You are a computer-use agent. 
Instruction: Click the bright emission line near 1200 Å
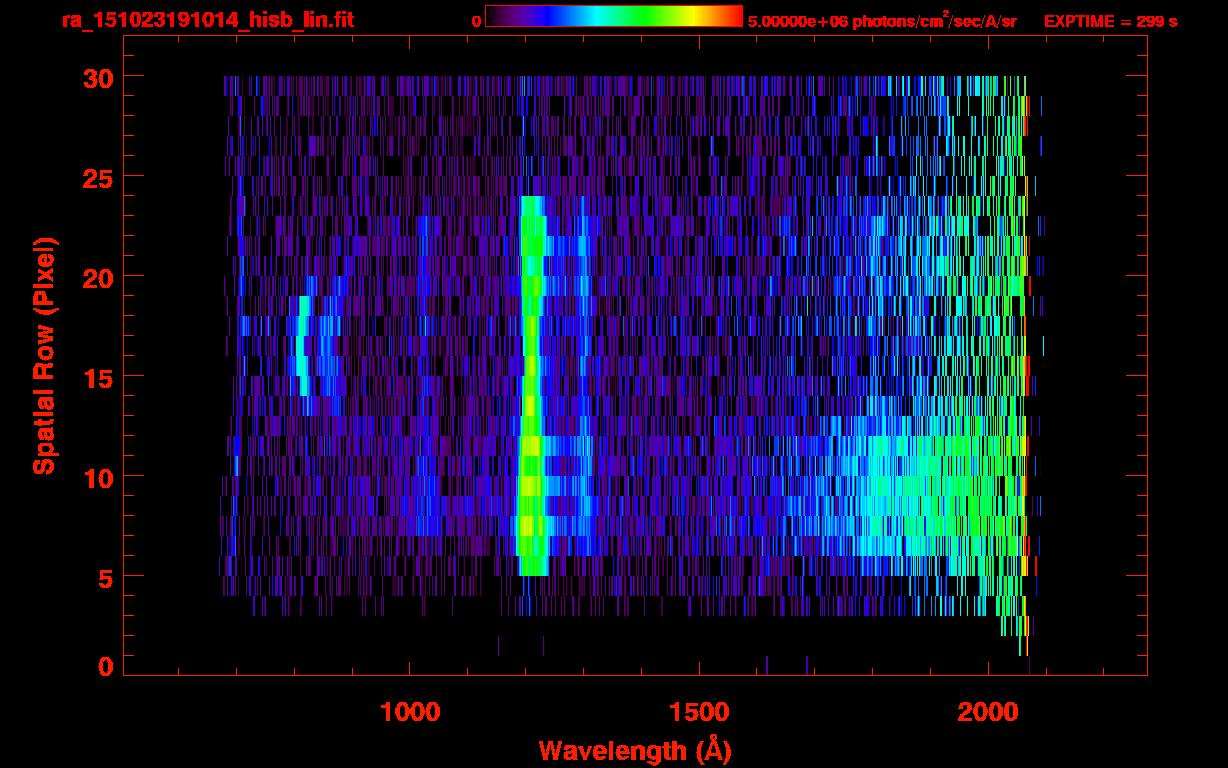point(532,385)
